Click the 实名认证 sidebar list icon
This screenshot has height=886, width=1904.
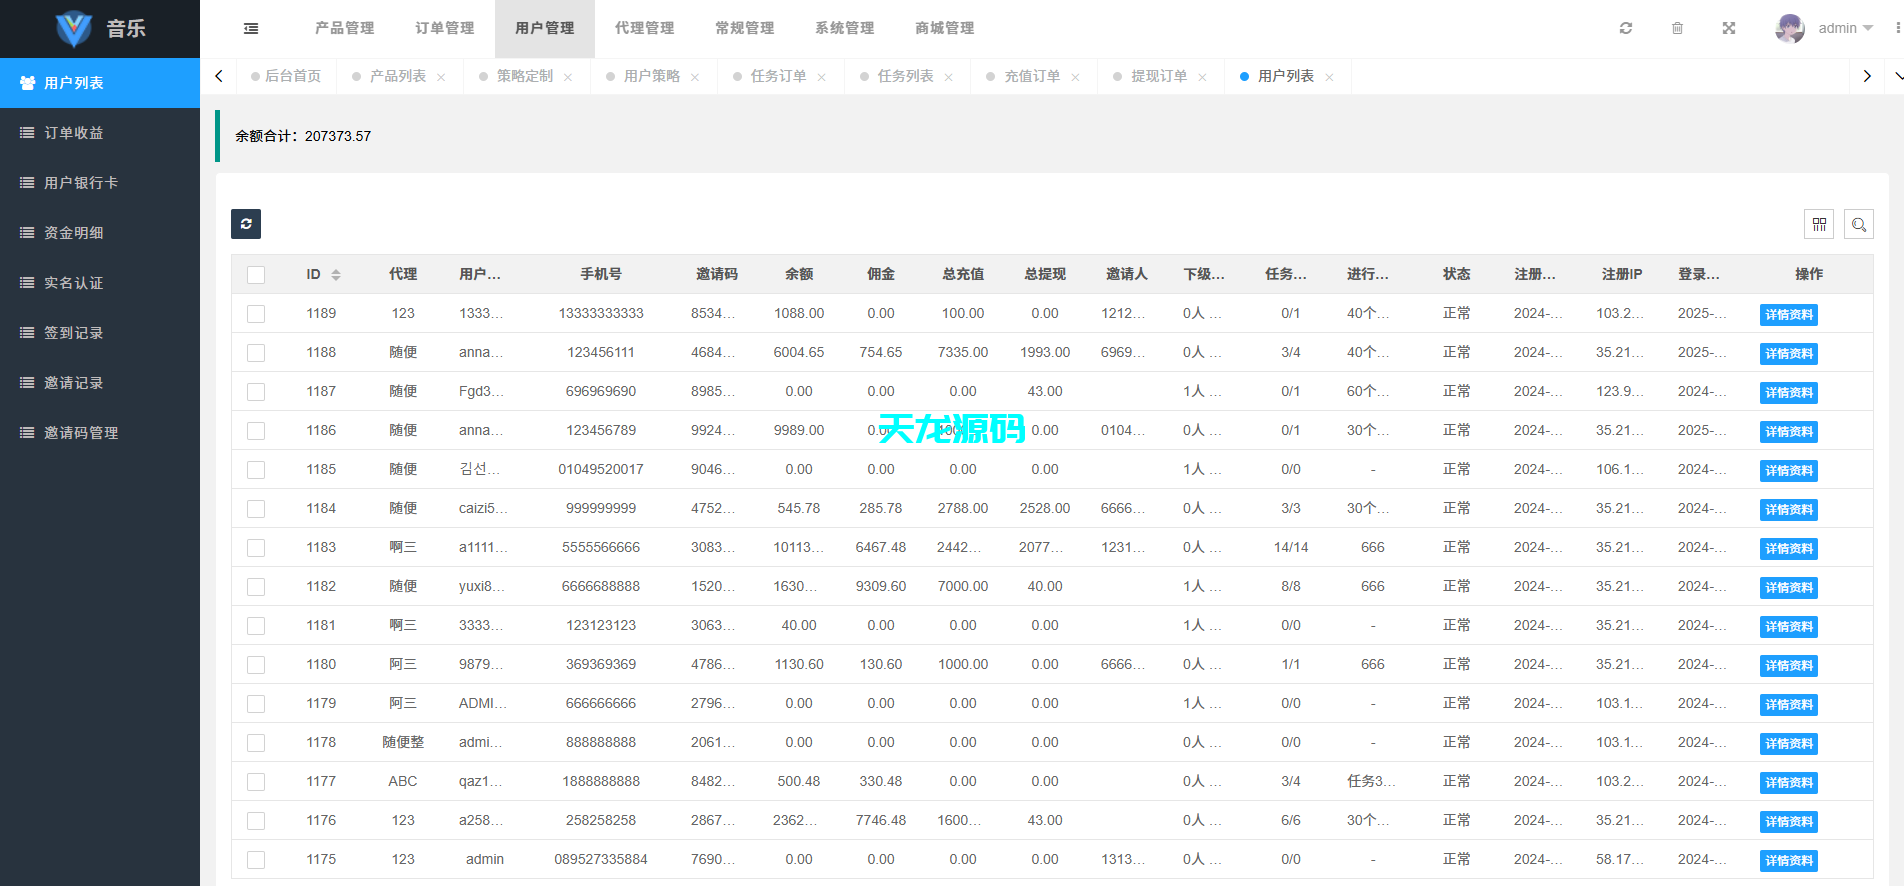(x=27, y=283)
